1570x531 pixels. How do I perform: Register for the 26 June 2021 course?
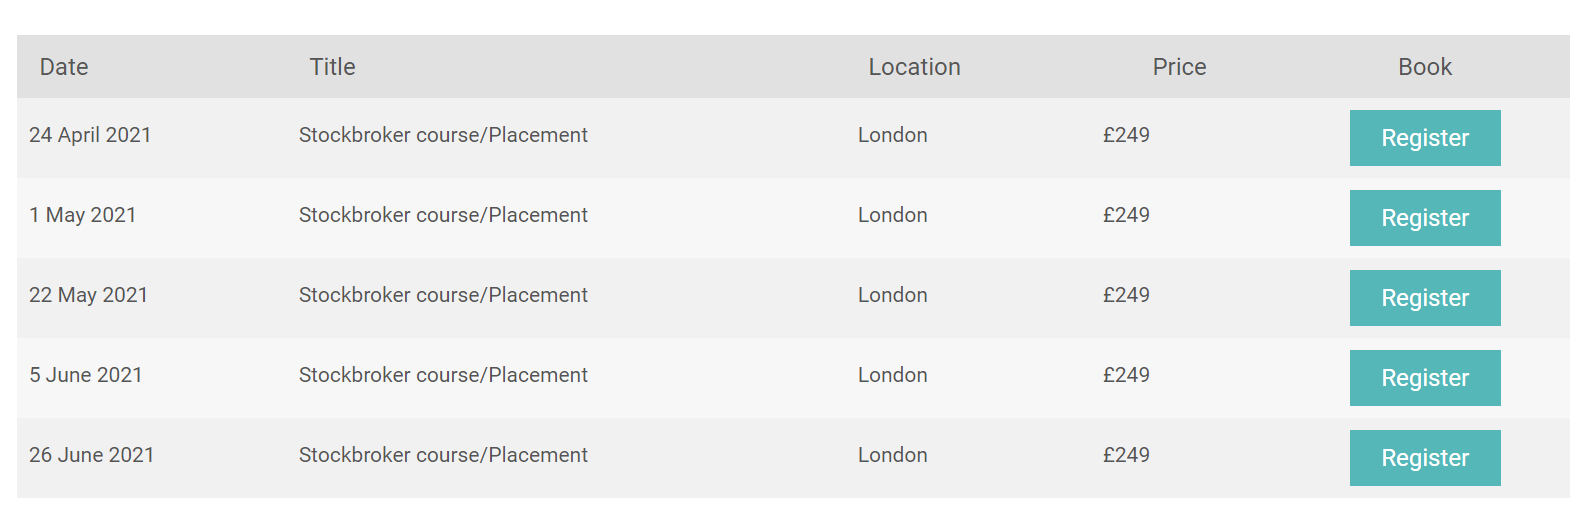[x=1425, y=458]
